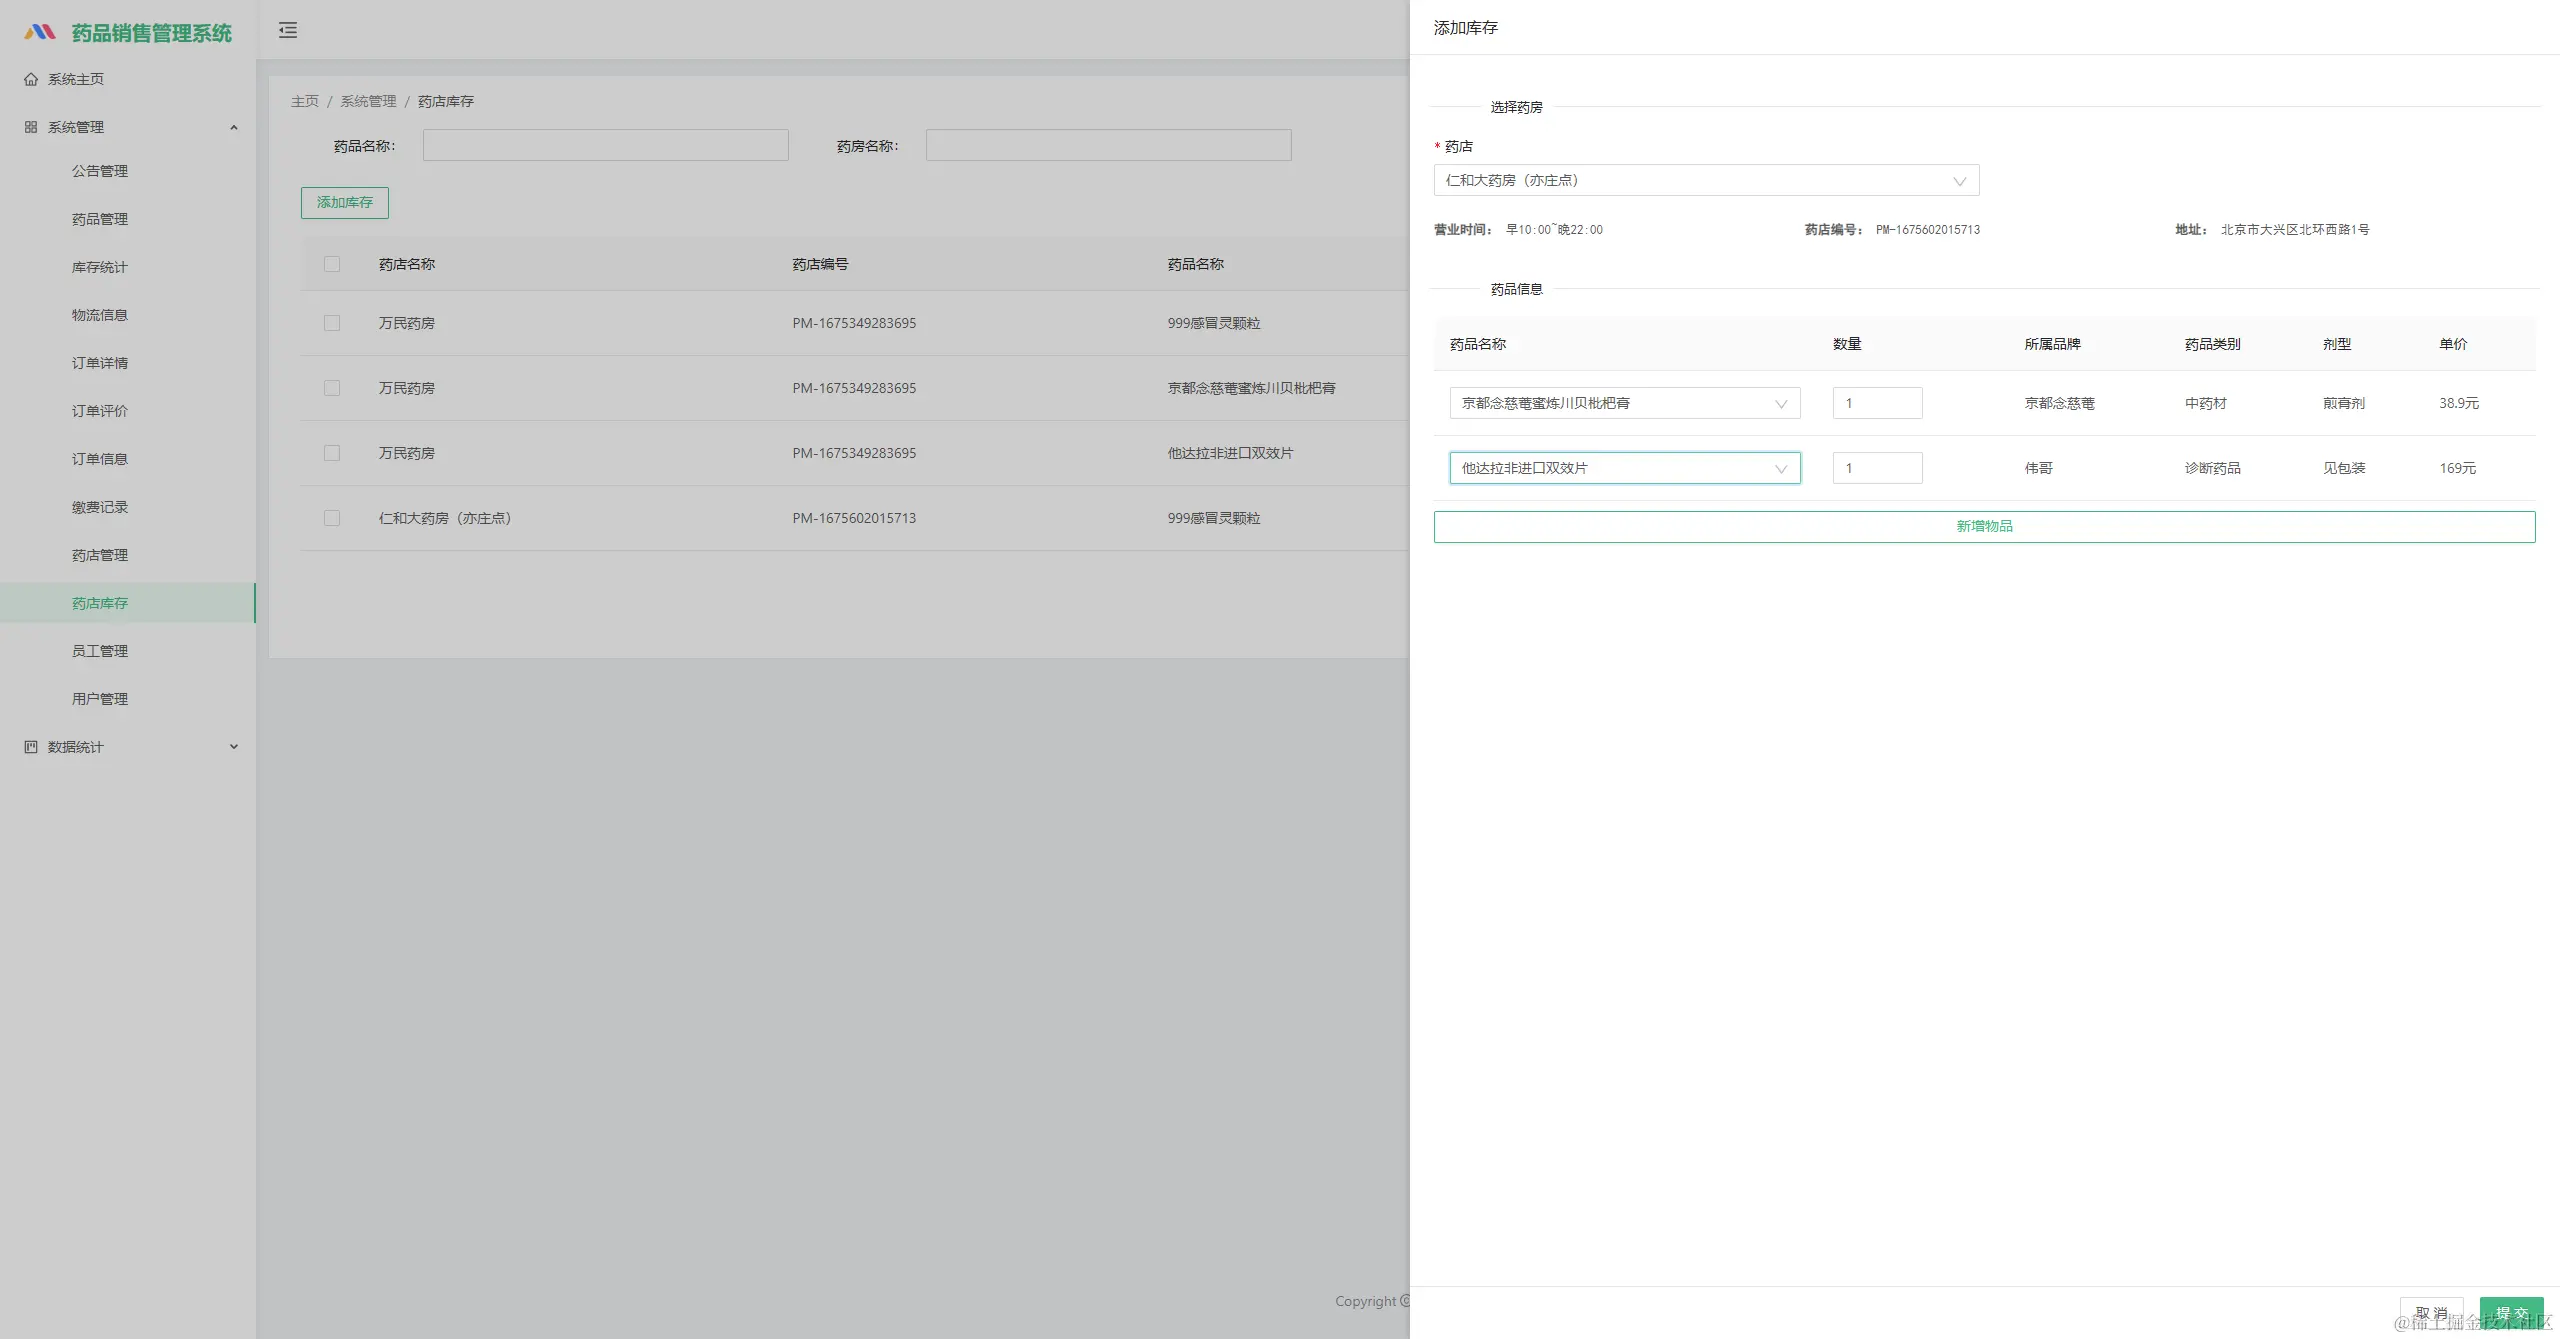Click the 药品名称 search input field
This screenshot has width=2560, height=1339.
[605, 145]
